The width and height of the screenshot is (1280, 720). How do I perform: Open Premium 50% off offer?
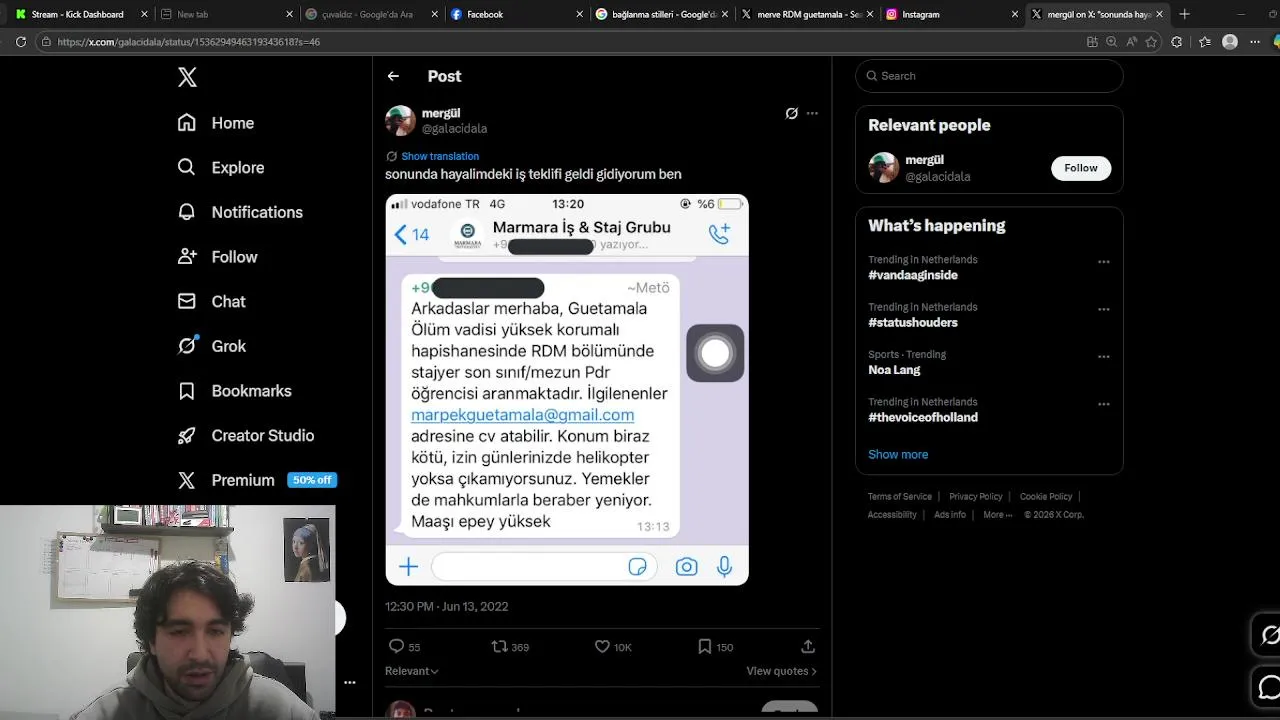click(256, 480)
